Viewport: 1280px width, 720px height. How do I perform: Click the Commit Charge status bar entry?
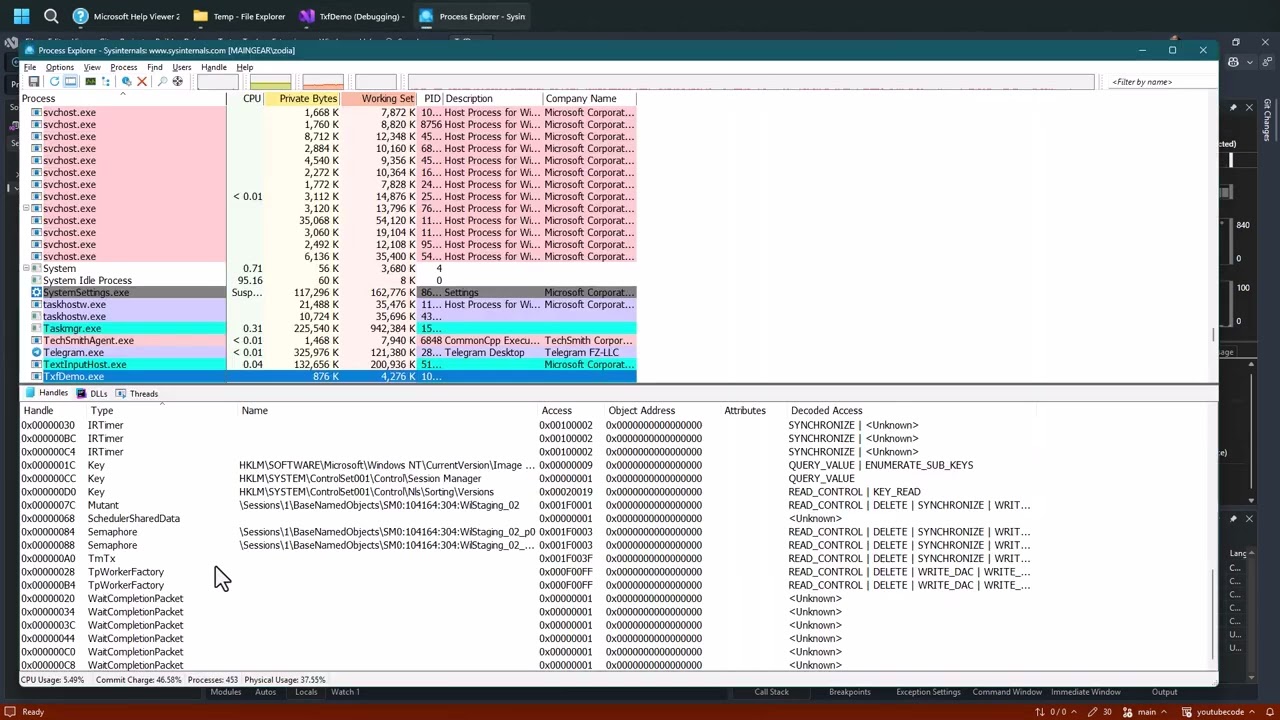click(141, 680)
